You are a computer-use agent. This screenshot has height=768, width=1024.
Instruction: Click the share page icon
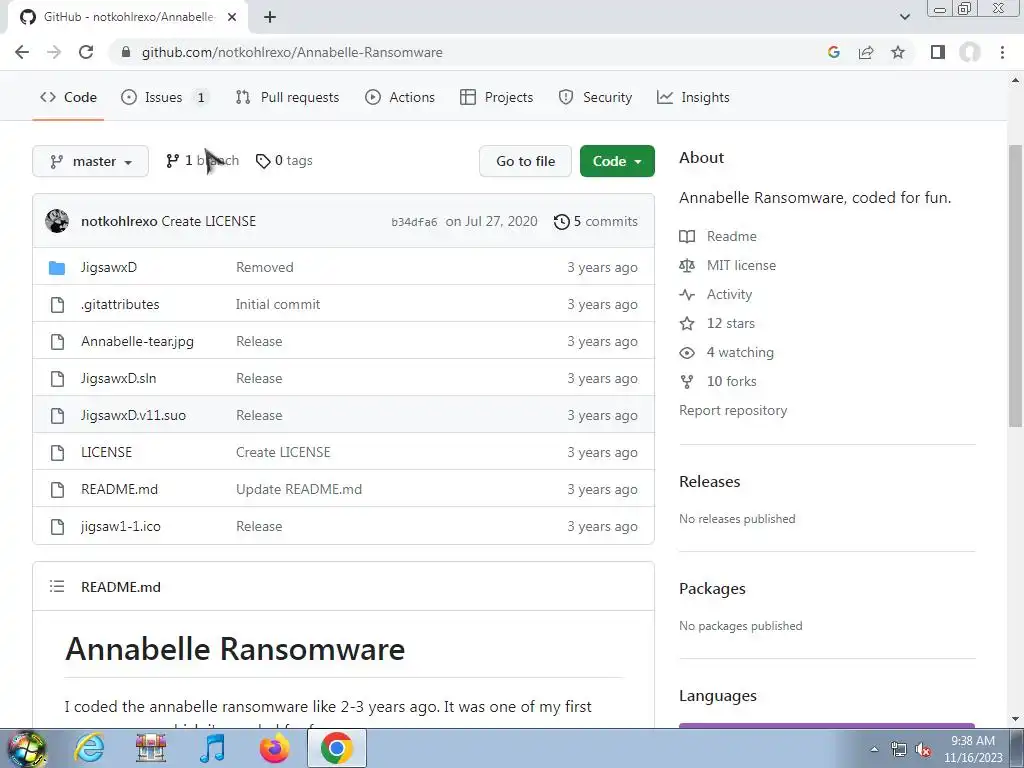[866, 52]
